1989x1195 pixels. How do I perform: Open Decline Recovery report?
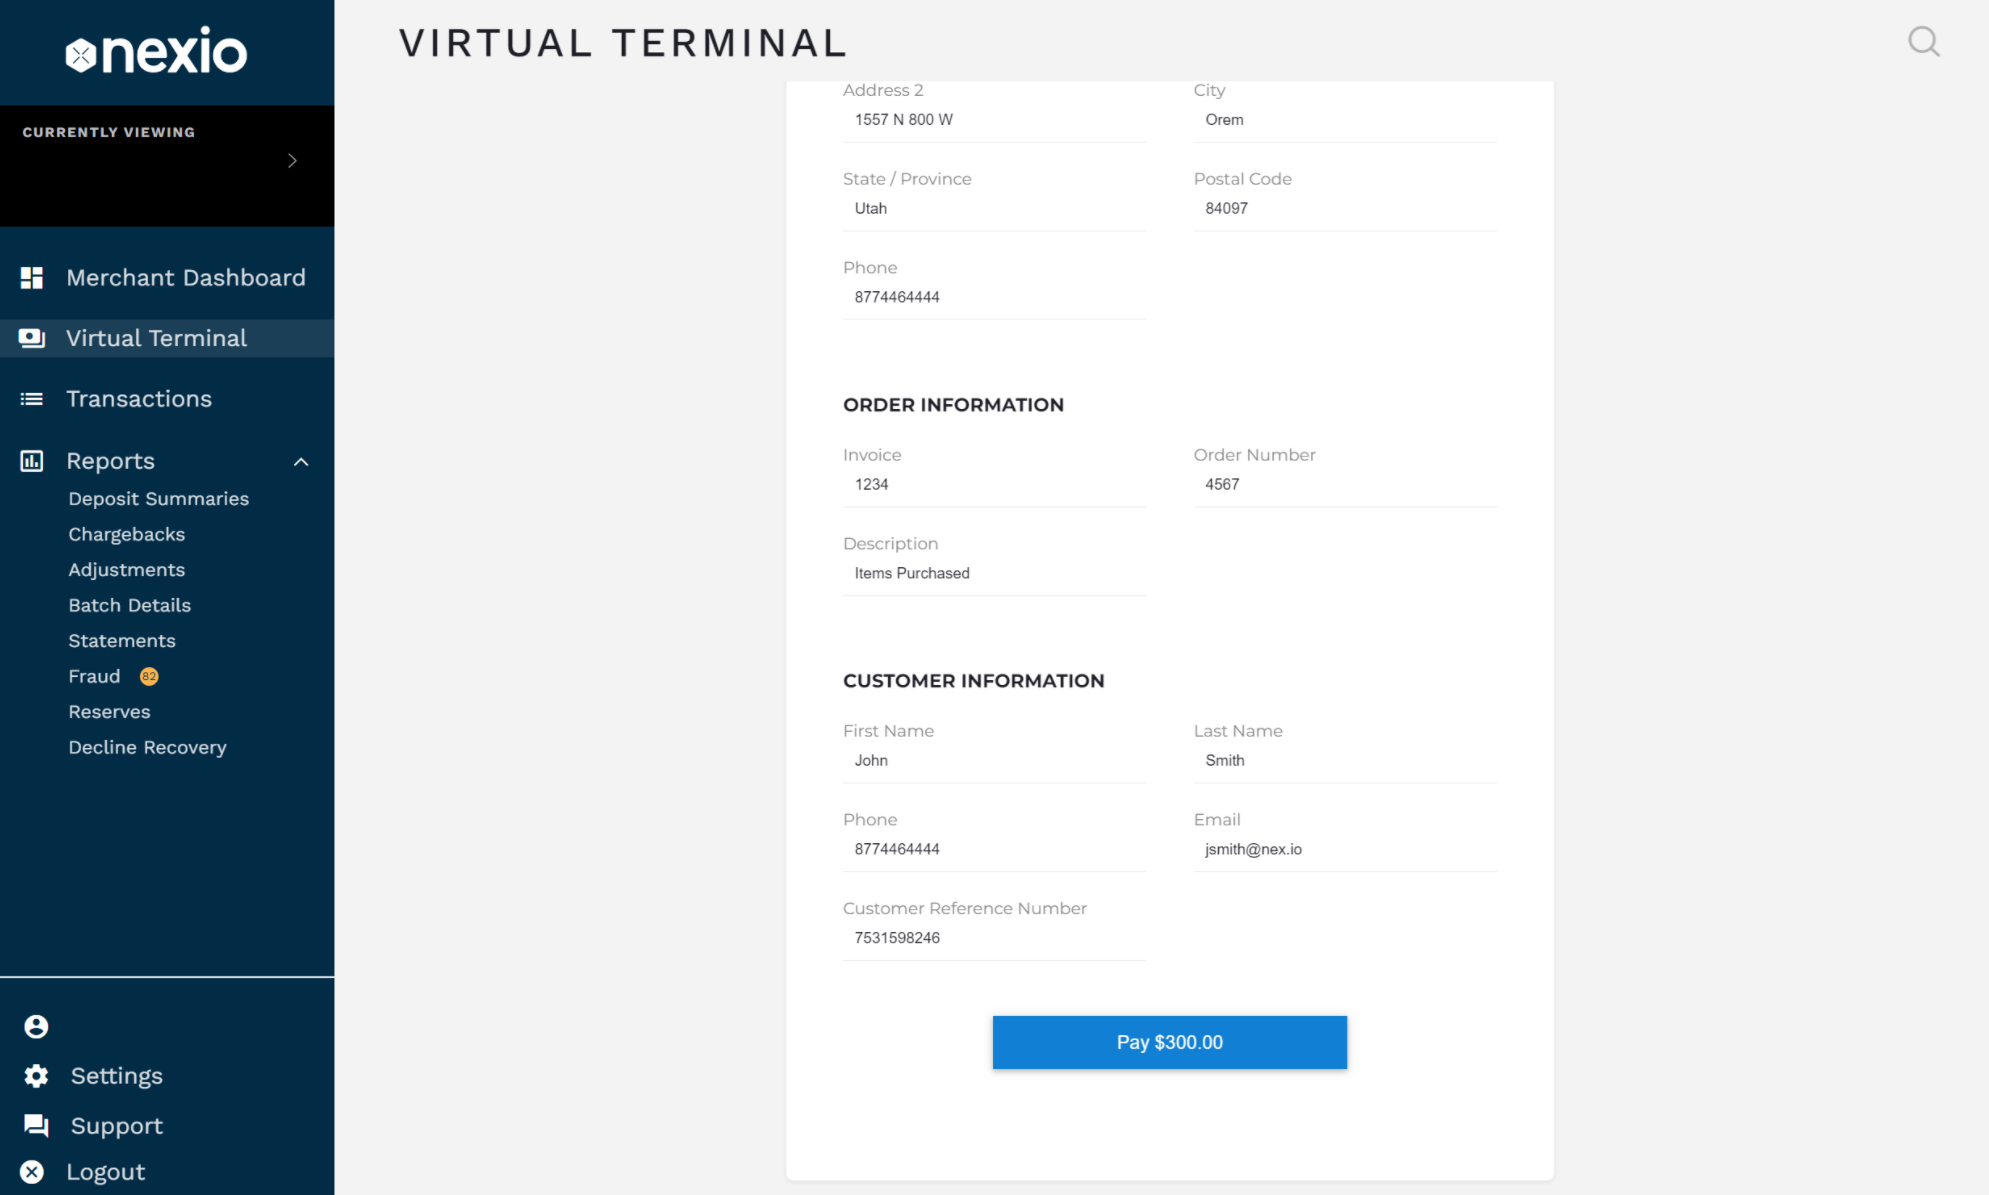pyautogui.click(x=147, y=748)
